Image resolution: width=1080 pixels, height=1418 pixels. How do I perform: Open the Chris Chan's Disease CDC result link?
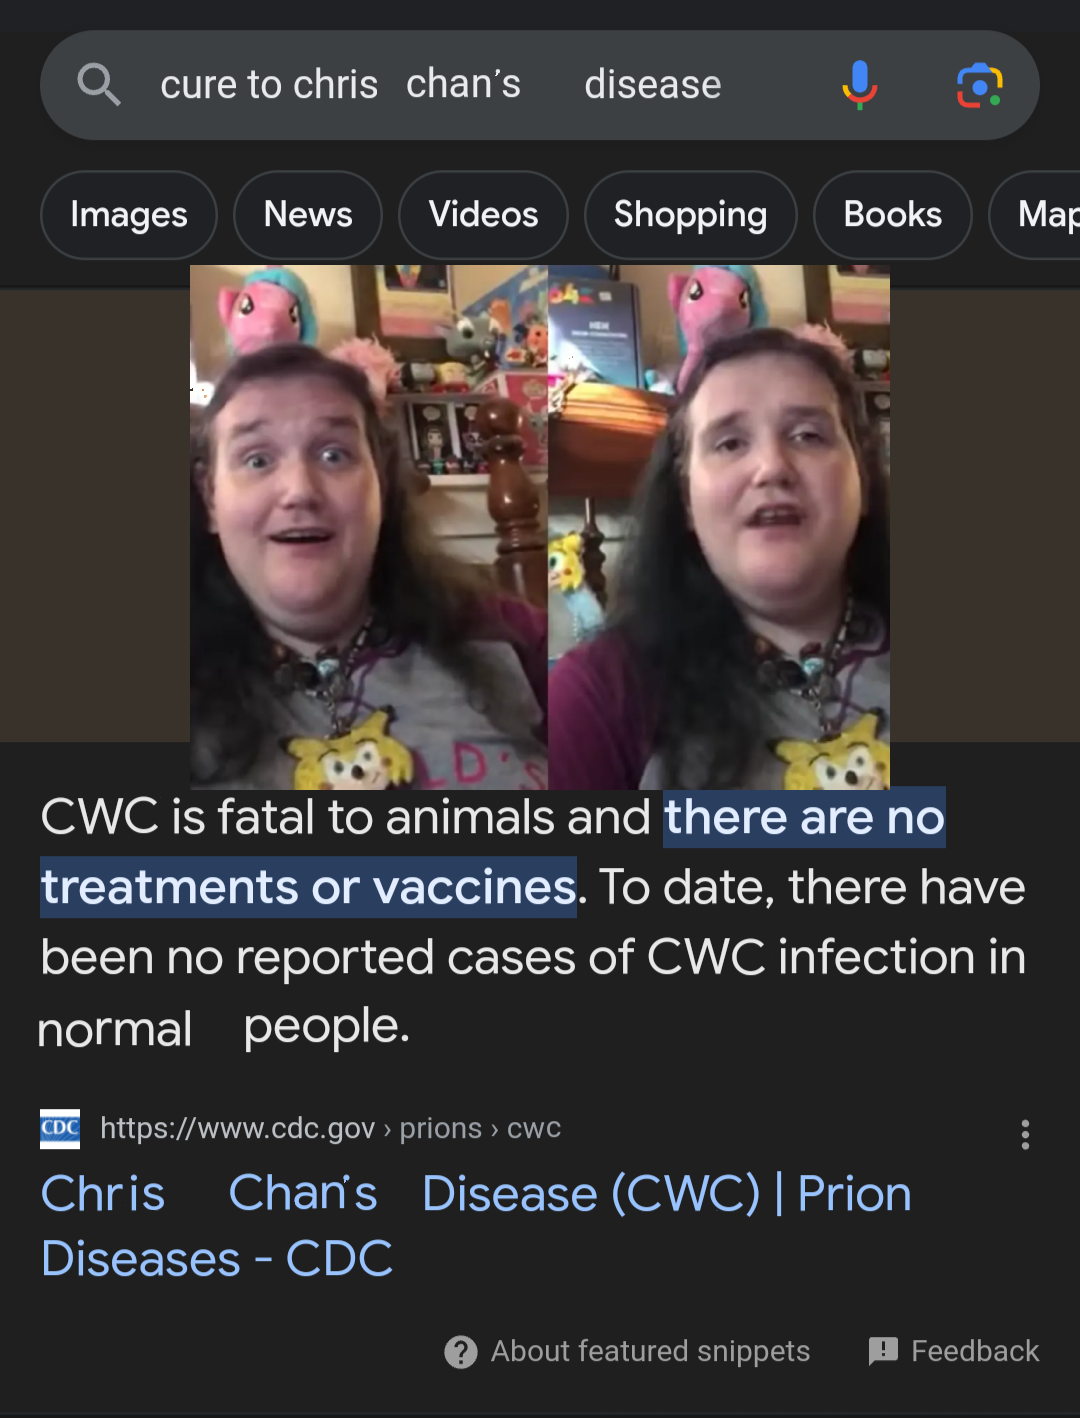476,1226
